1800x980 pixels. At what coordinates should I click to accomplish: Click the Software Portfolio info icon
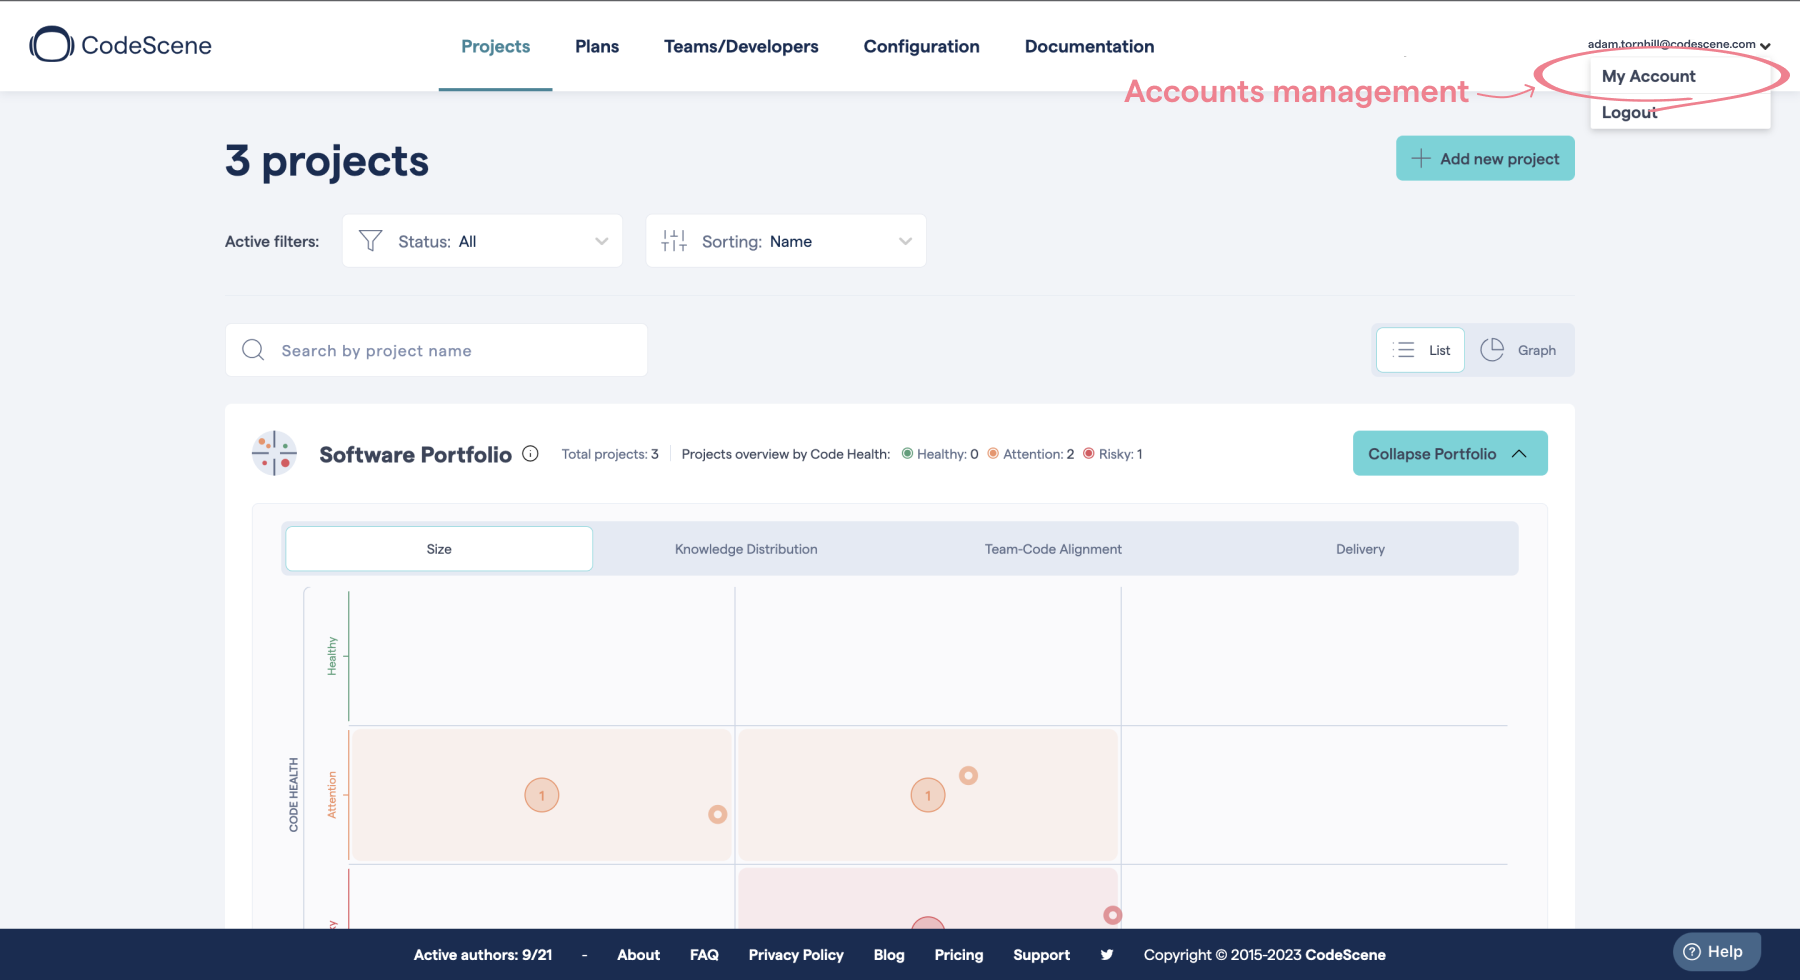[x=530, y=453]
